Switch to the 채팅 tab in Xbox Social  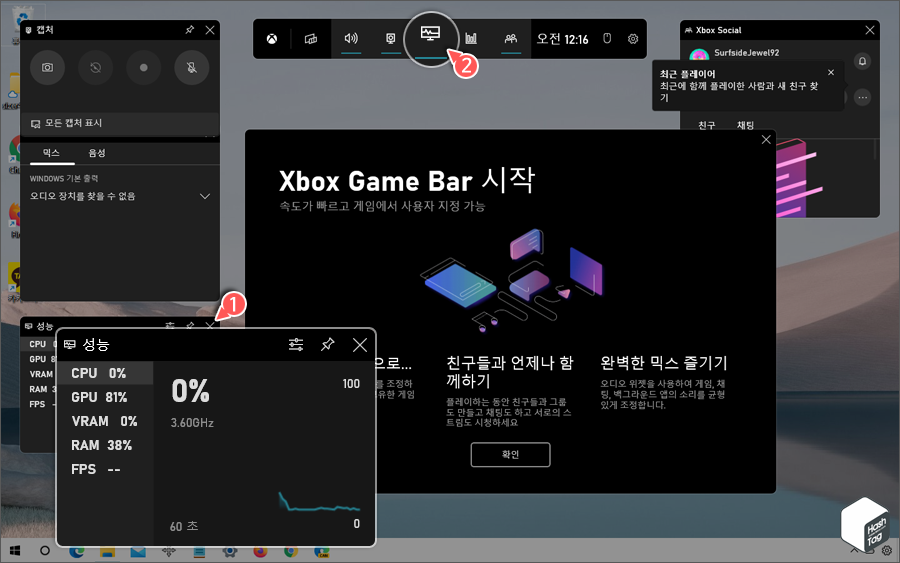pos(745,125)
